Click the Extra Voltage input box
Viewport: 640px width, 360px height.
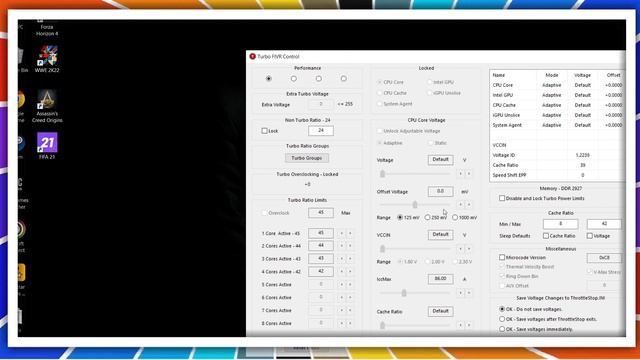(321, 104)
